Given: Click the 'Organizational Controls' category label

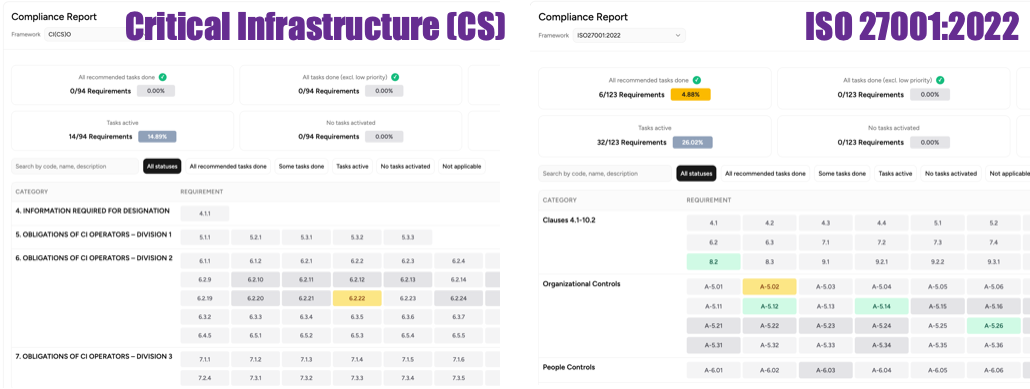Looking at the screenshot, I should pyautogui.click(x=581, y=284).
